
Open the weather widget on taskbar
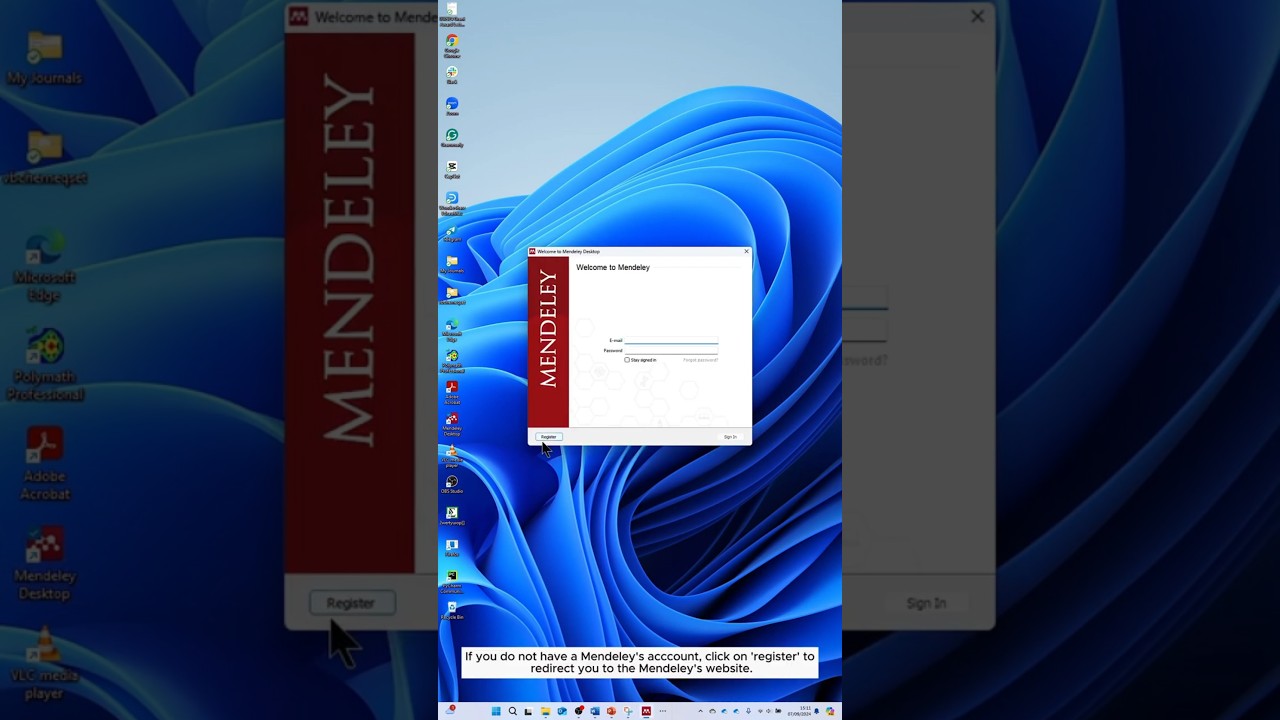pyautogui.click(x=450, y=711)
